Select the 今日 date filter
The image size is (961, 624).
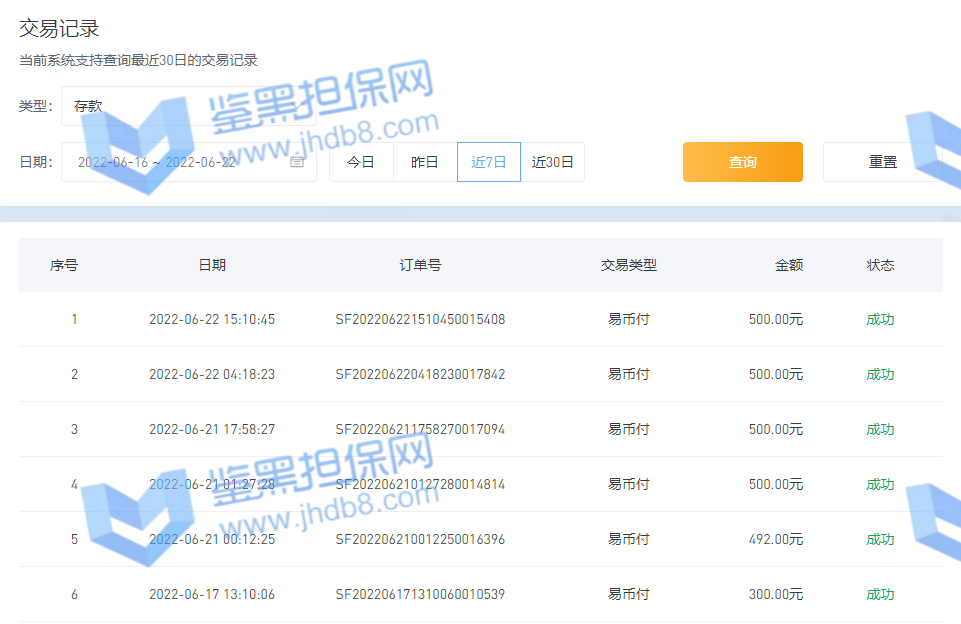click(x=361, y=162)
